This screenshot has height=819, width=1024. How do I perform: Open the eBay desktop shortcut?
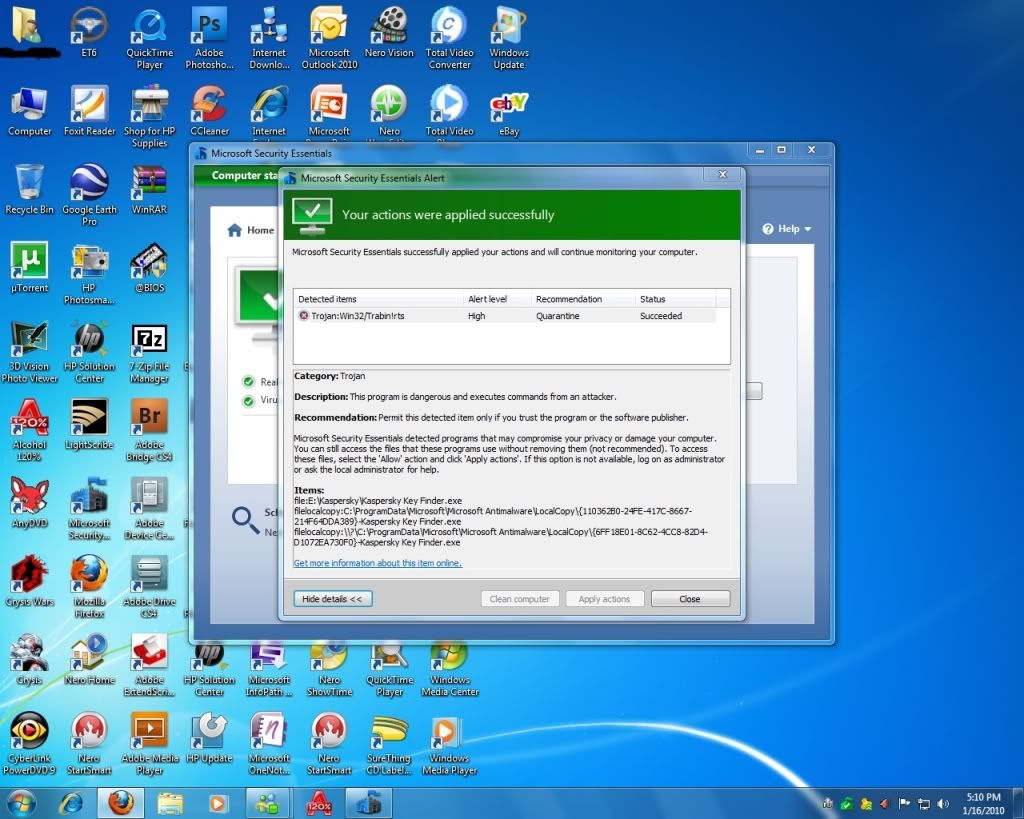509,112
